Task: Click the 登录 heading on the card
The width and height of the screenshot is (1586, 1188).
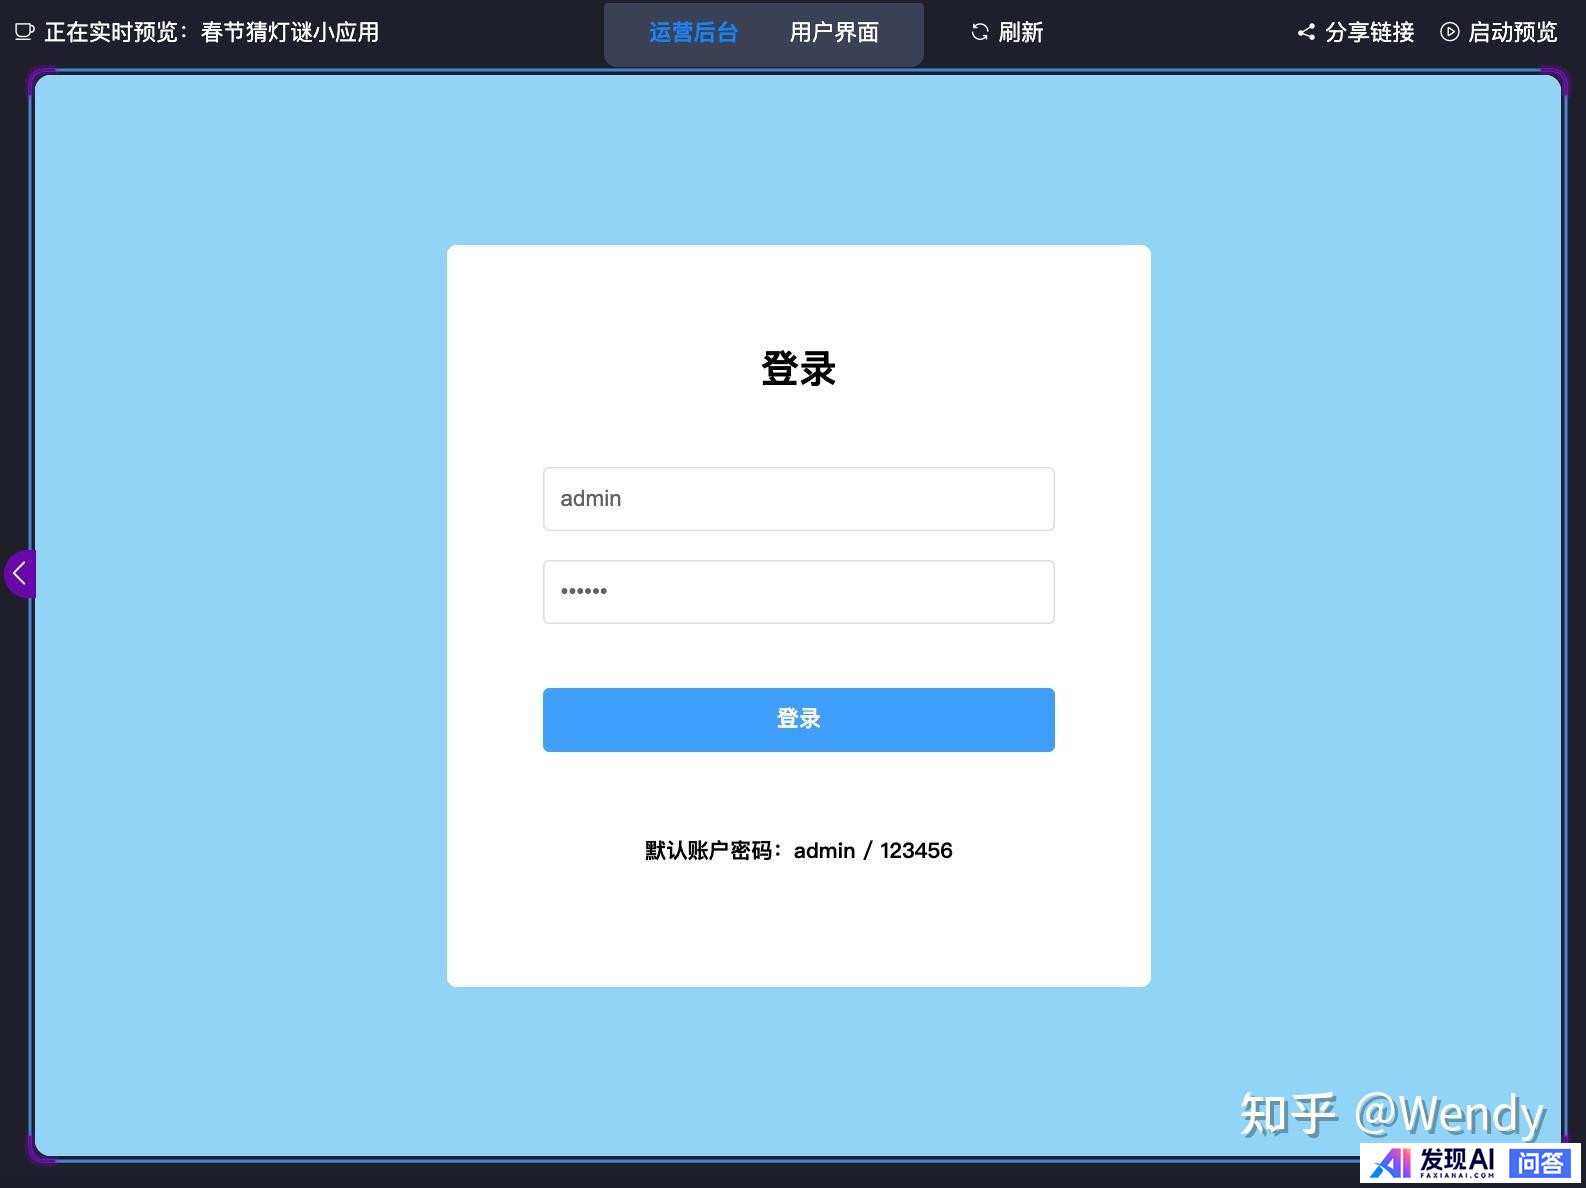Action: pyautogui.click(x=798, y=369)
